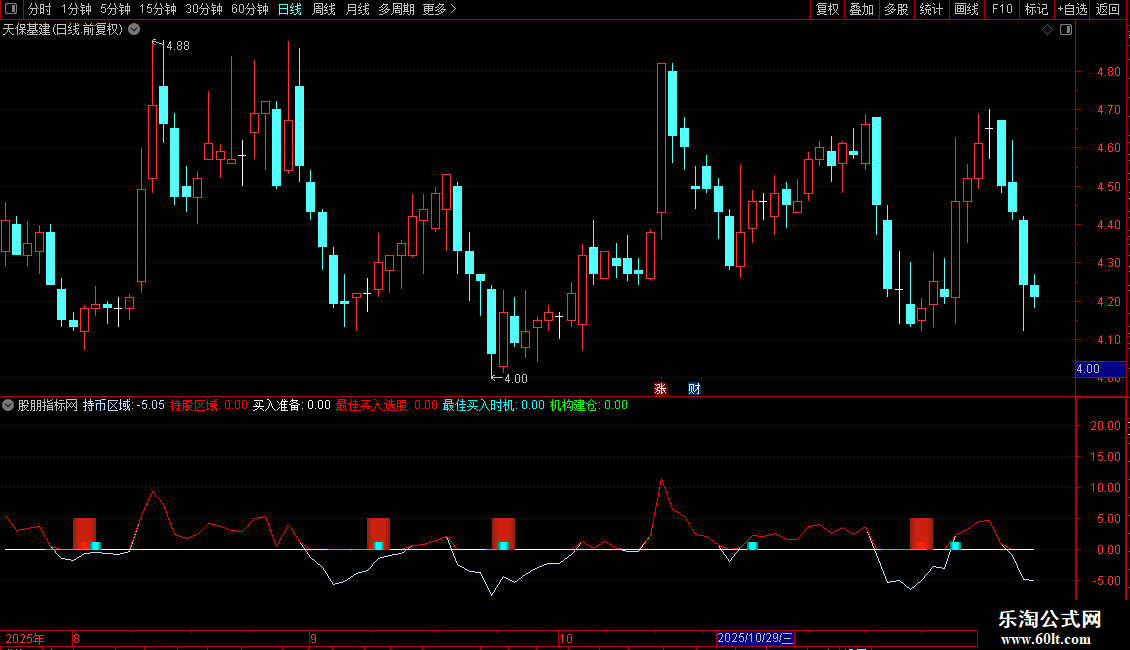Click the 统计 statistics button
The width and height of the screenshot is (1130, 650).
931,9
